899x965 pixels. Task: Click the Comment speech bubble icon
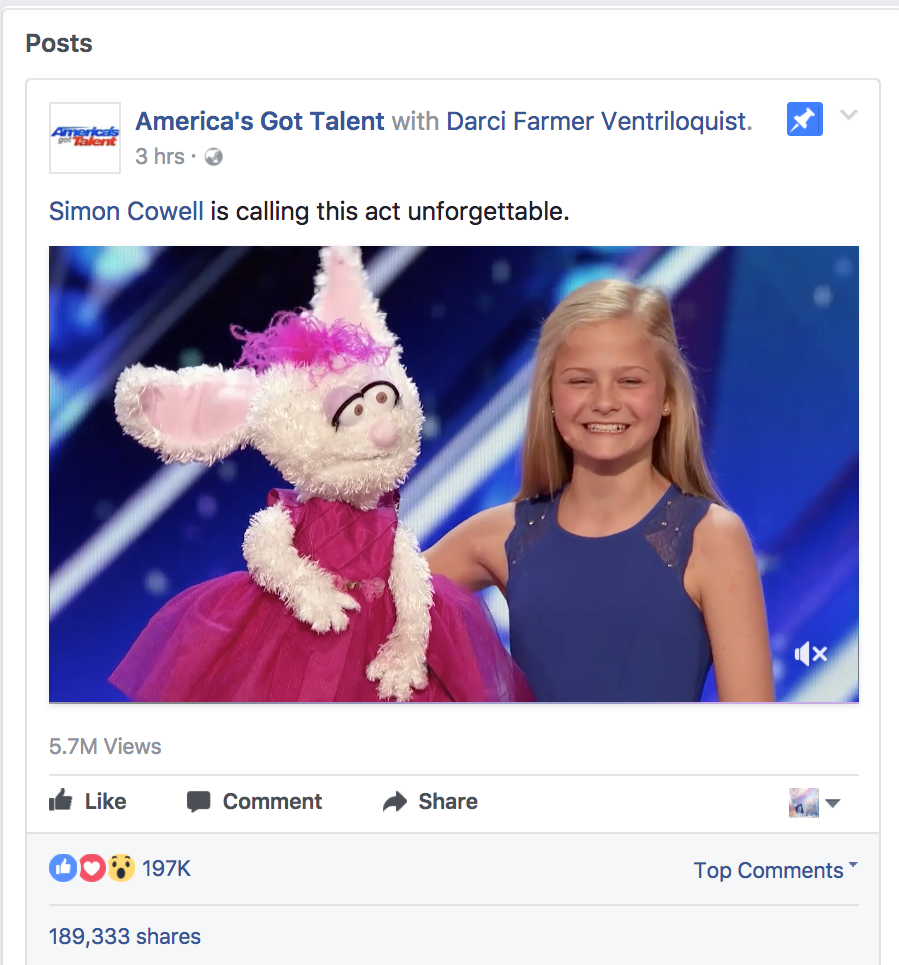pyautogui.click(x=199, y=802)
